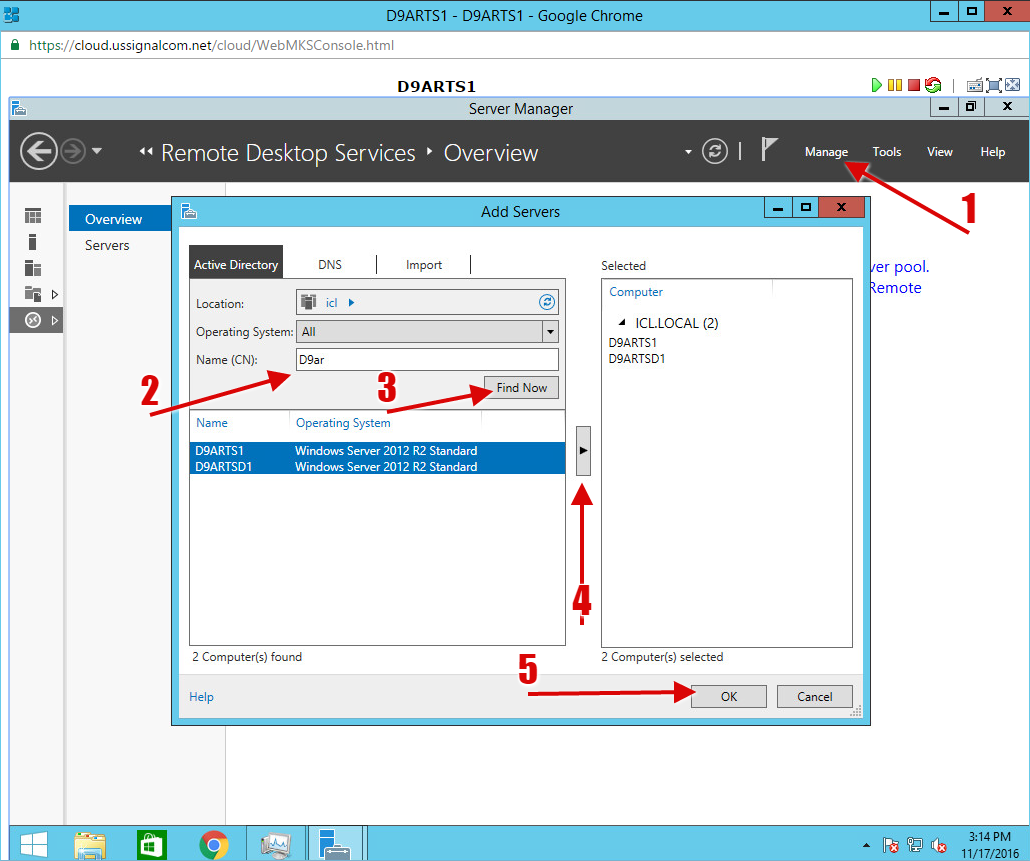Click the red power-off stop icon
1030x861 pixels.
914,85
